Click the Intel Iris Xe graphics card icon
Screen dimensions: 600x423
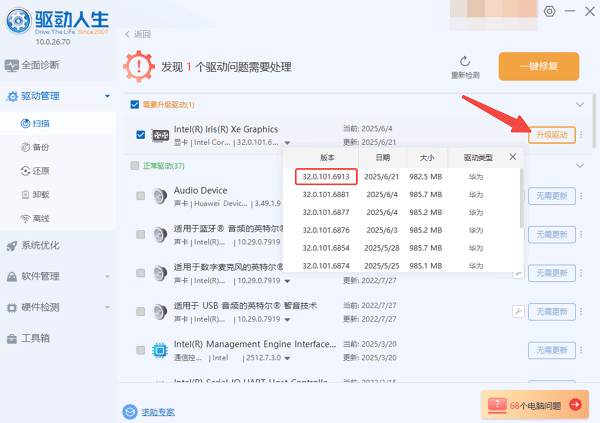[x=160, y=135]
